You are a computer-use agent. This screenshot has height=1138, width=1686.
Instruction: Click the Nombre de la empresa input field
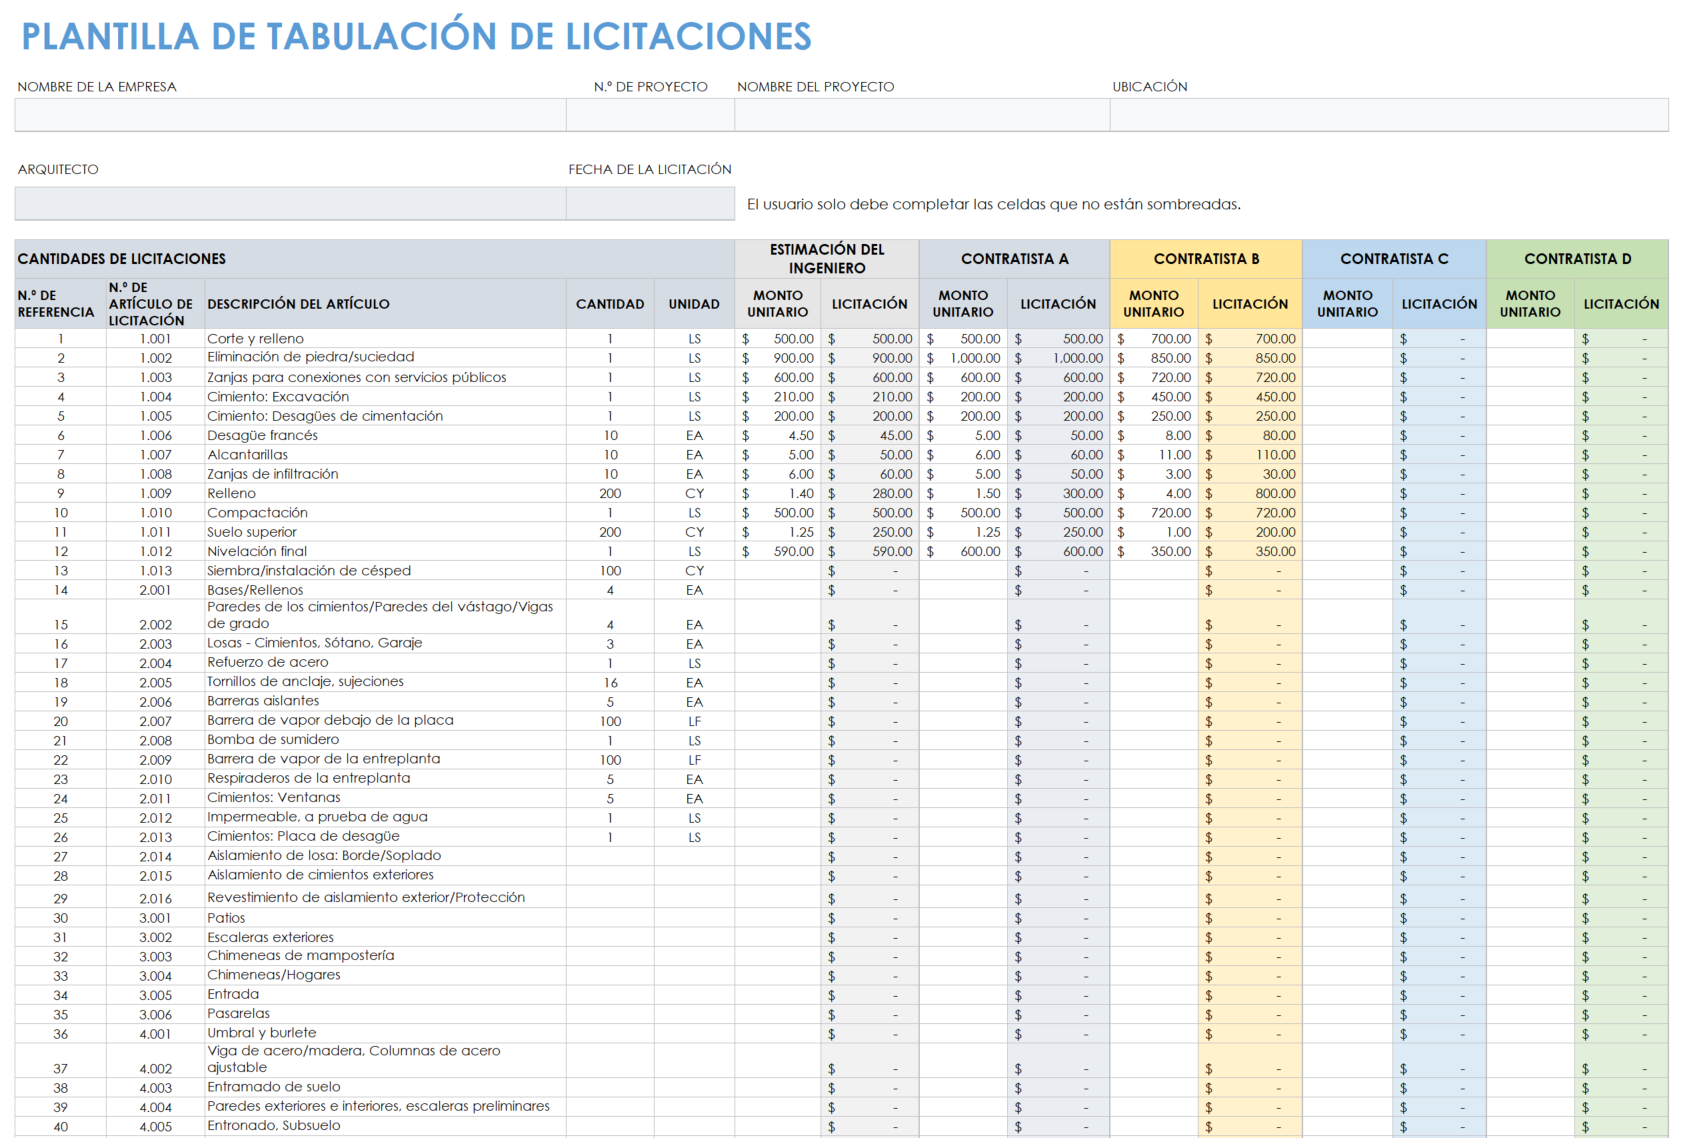tap(290, 115)
